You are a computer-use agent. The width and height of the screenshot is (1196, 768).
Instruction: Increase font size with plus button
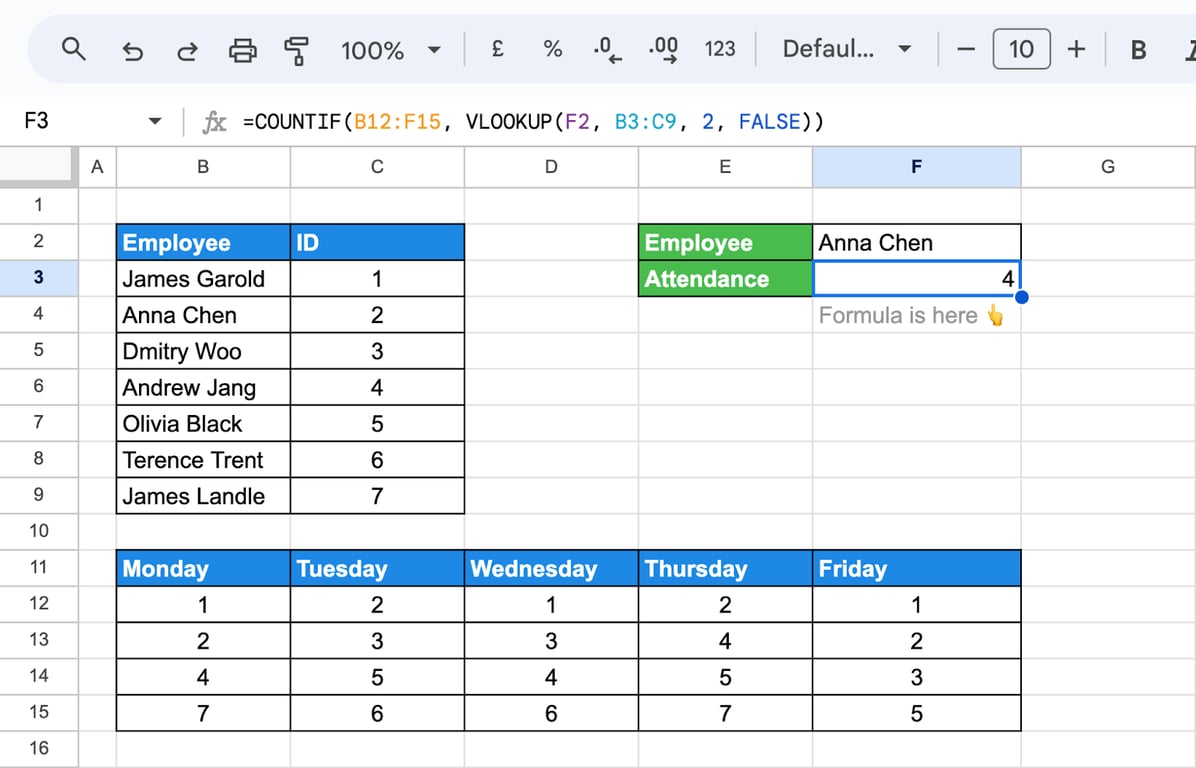coord(1076,50)
